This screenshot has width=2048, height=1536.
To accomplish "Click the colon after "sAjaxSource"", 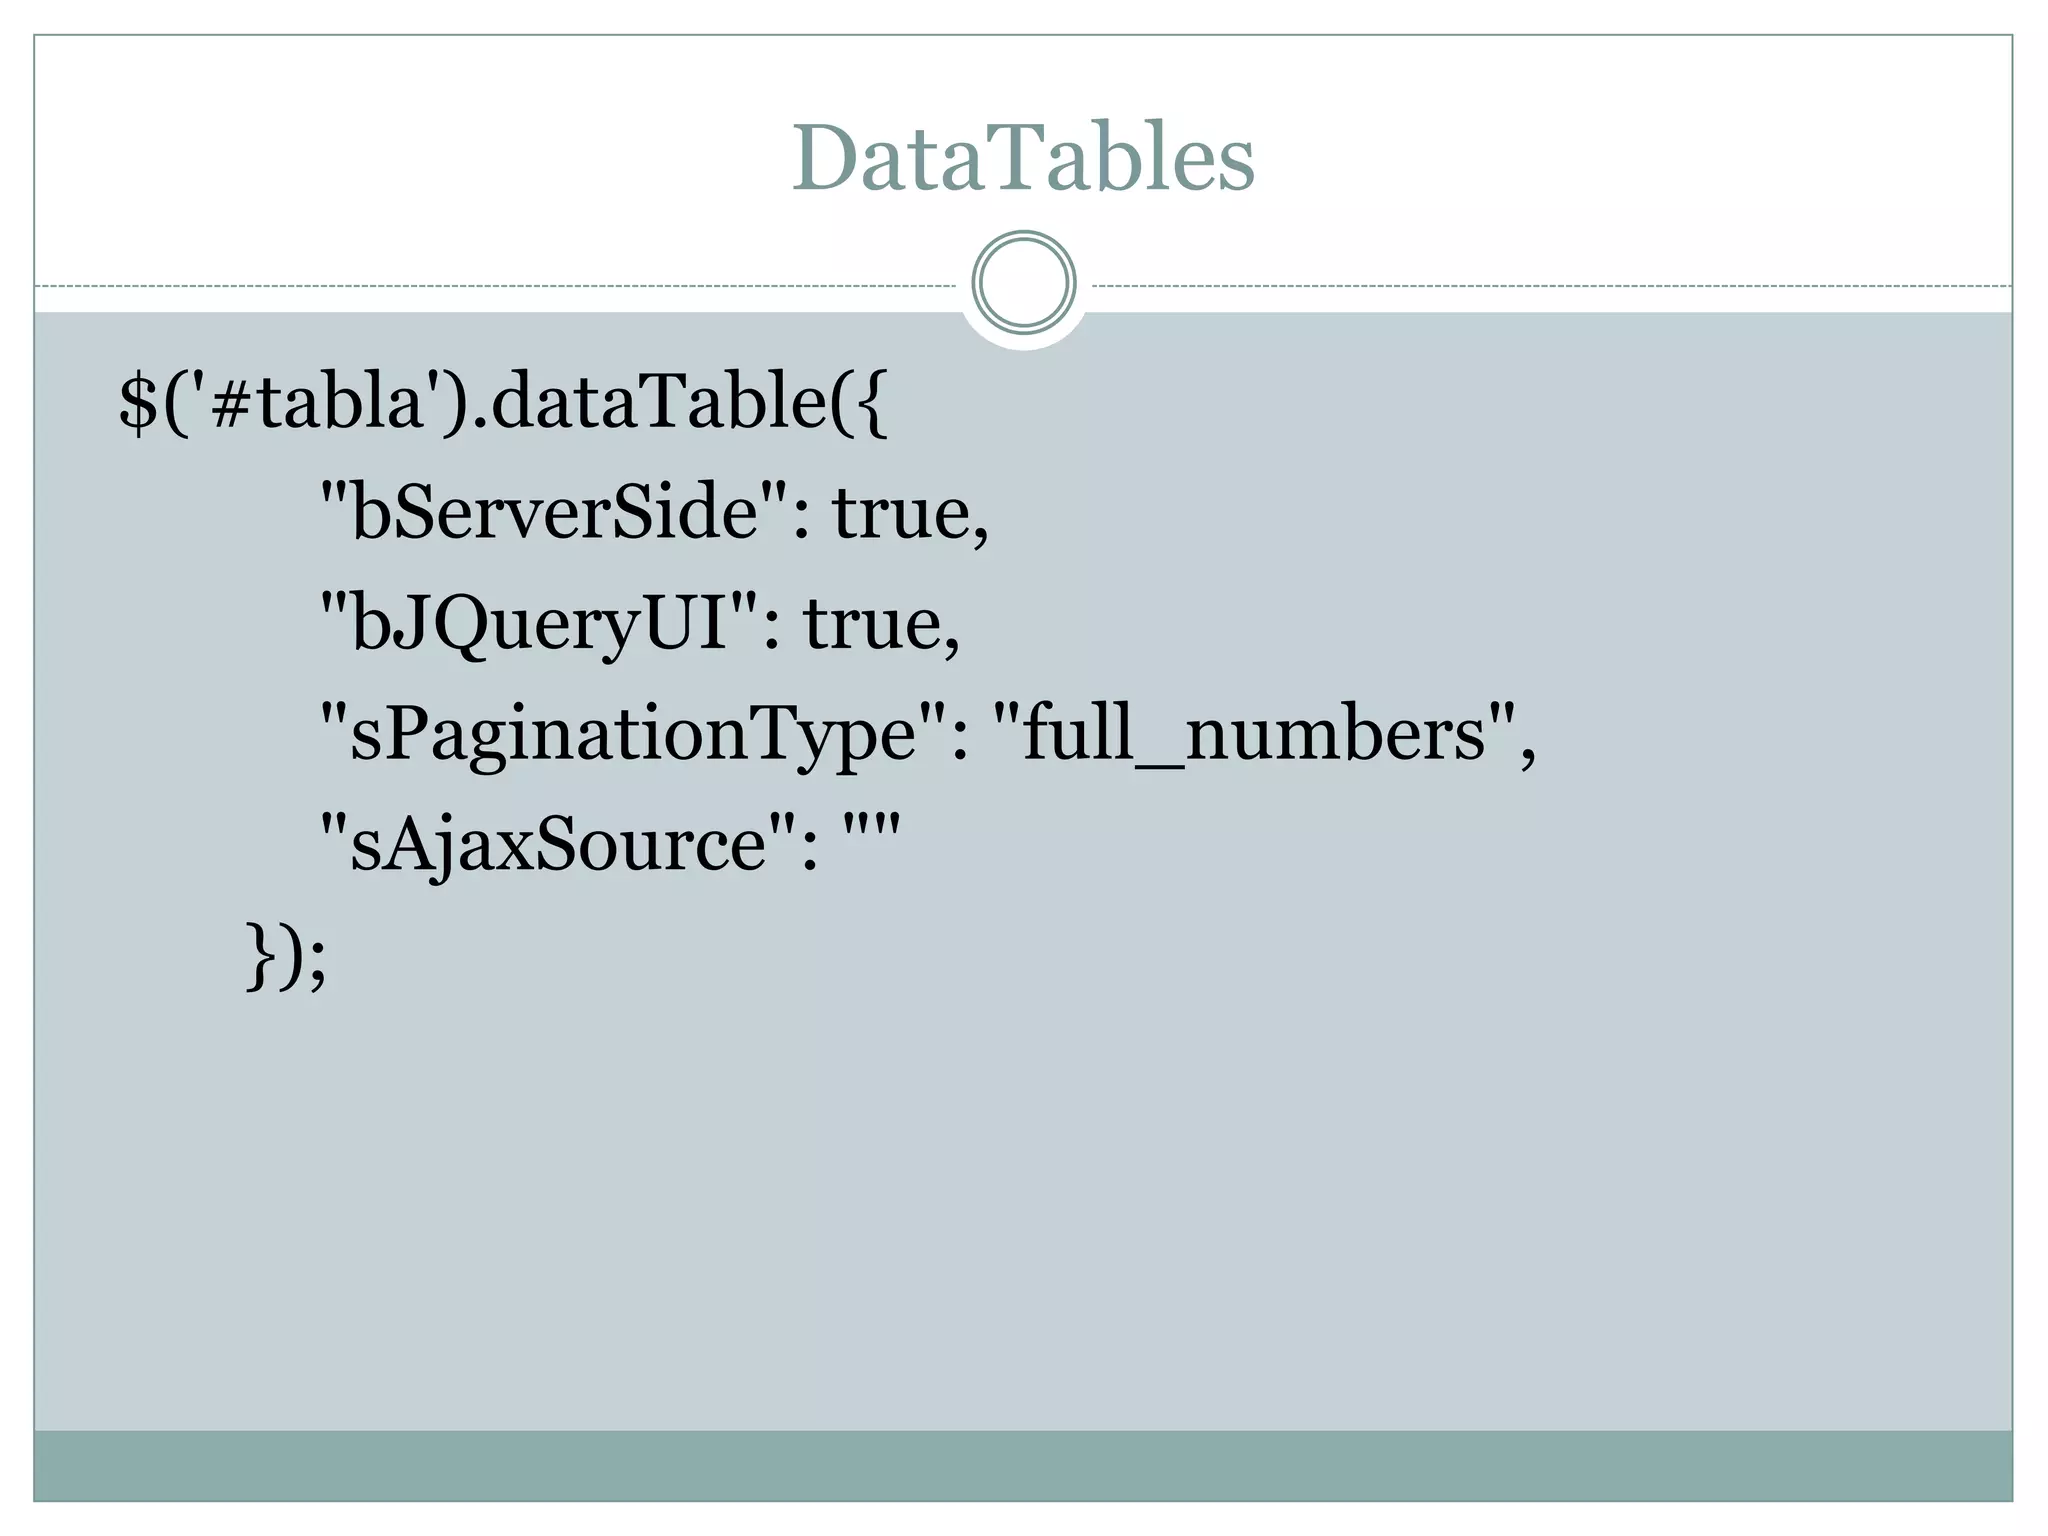I will pyautogui.click(x=808, y=852).
